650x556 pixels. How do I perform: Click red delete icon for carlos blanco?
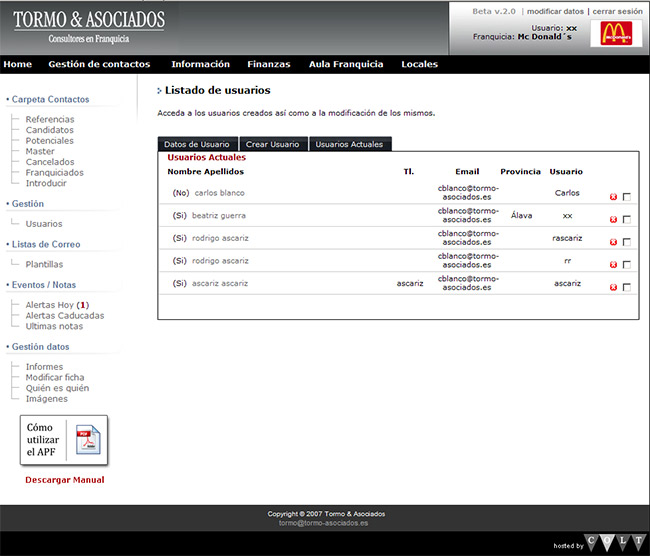point(613,197)
